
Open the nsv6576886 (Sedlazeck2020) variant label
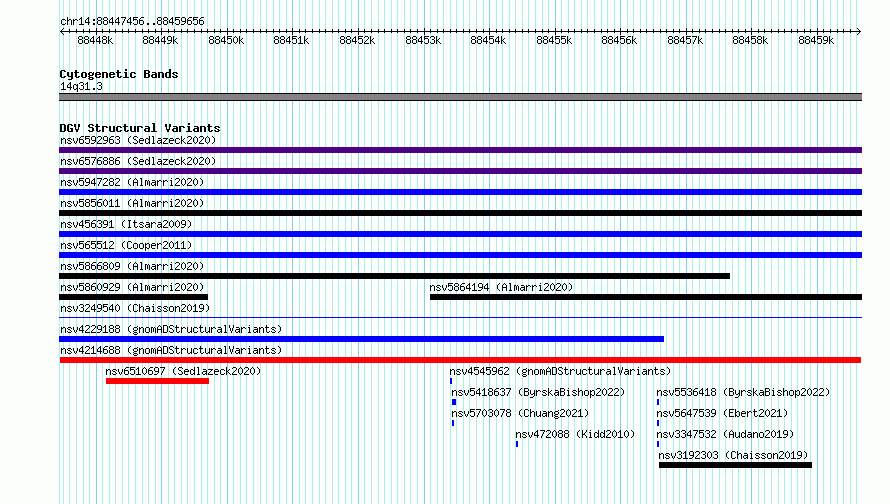point(138,161)
